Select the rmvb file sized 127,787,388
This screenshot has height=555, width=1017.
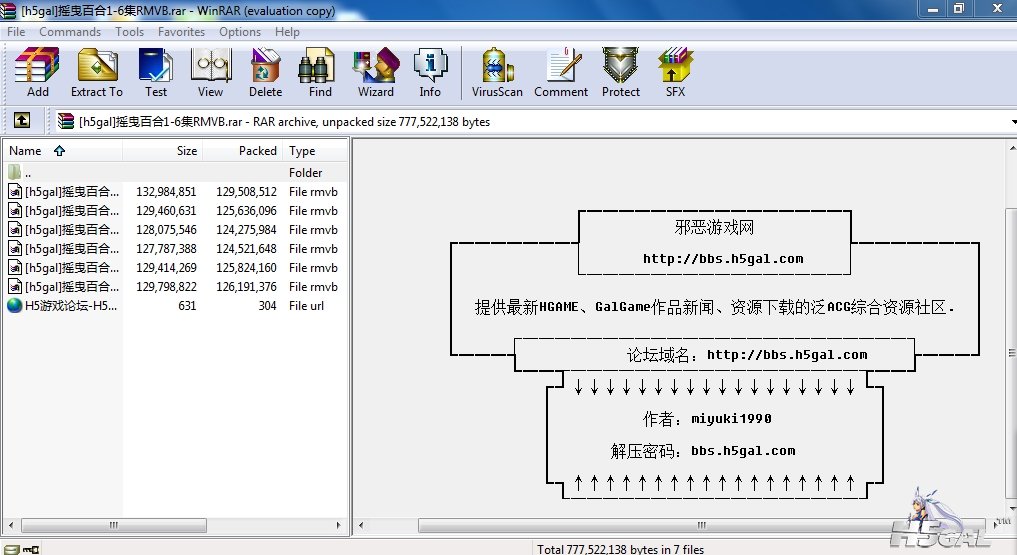(x=175, y=248)
